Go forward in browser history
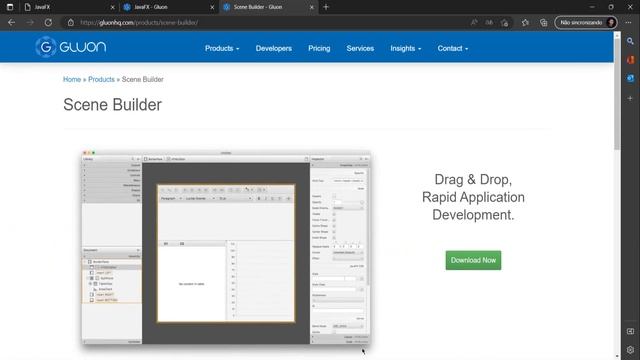 (x=30, y=22)
